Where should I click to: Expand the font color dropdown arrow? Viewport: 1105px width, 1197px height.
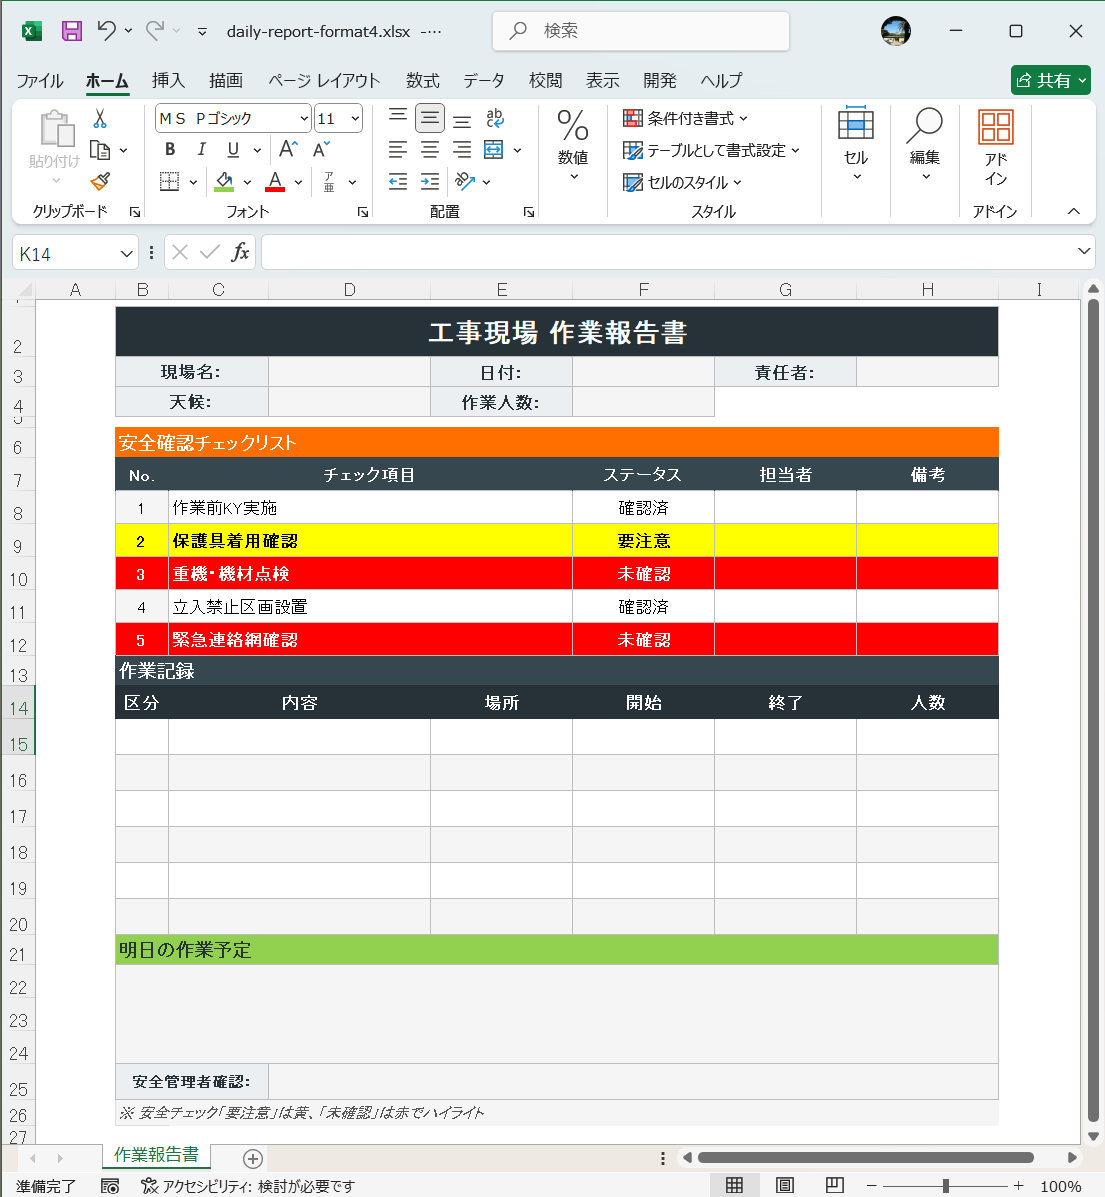[299, 182]
